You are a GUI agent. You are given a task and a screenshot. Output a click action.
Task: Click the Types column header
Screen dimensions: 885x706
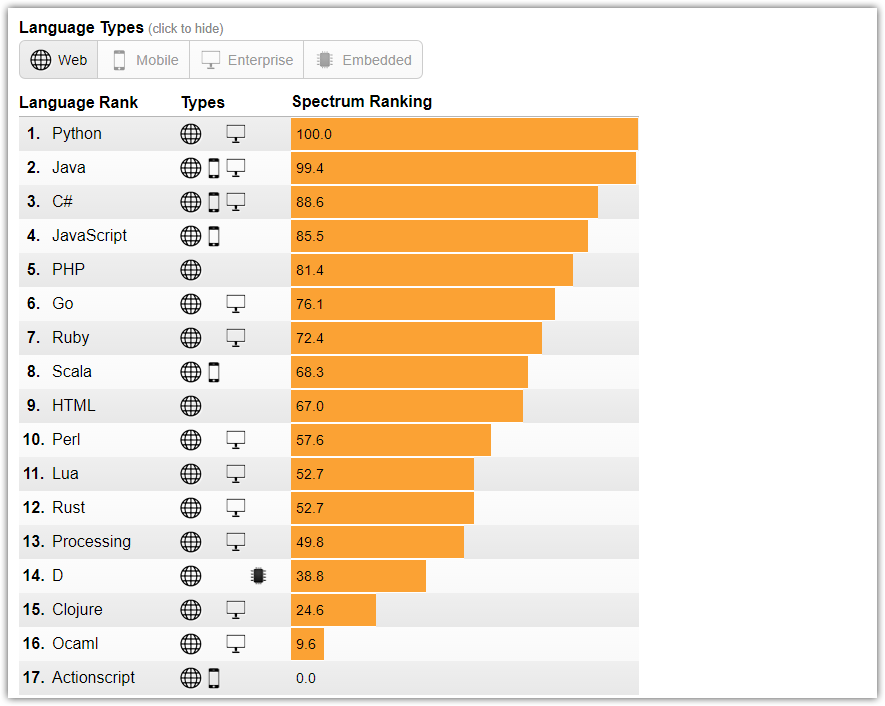(x=203, y=102)
